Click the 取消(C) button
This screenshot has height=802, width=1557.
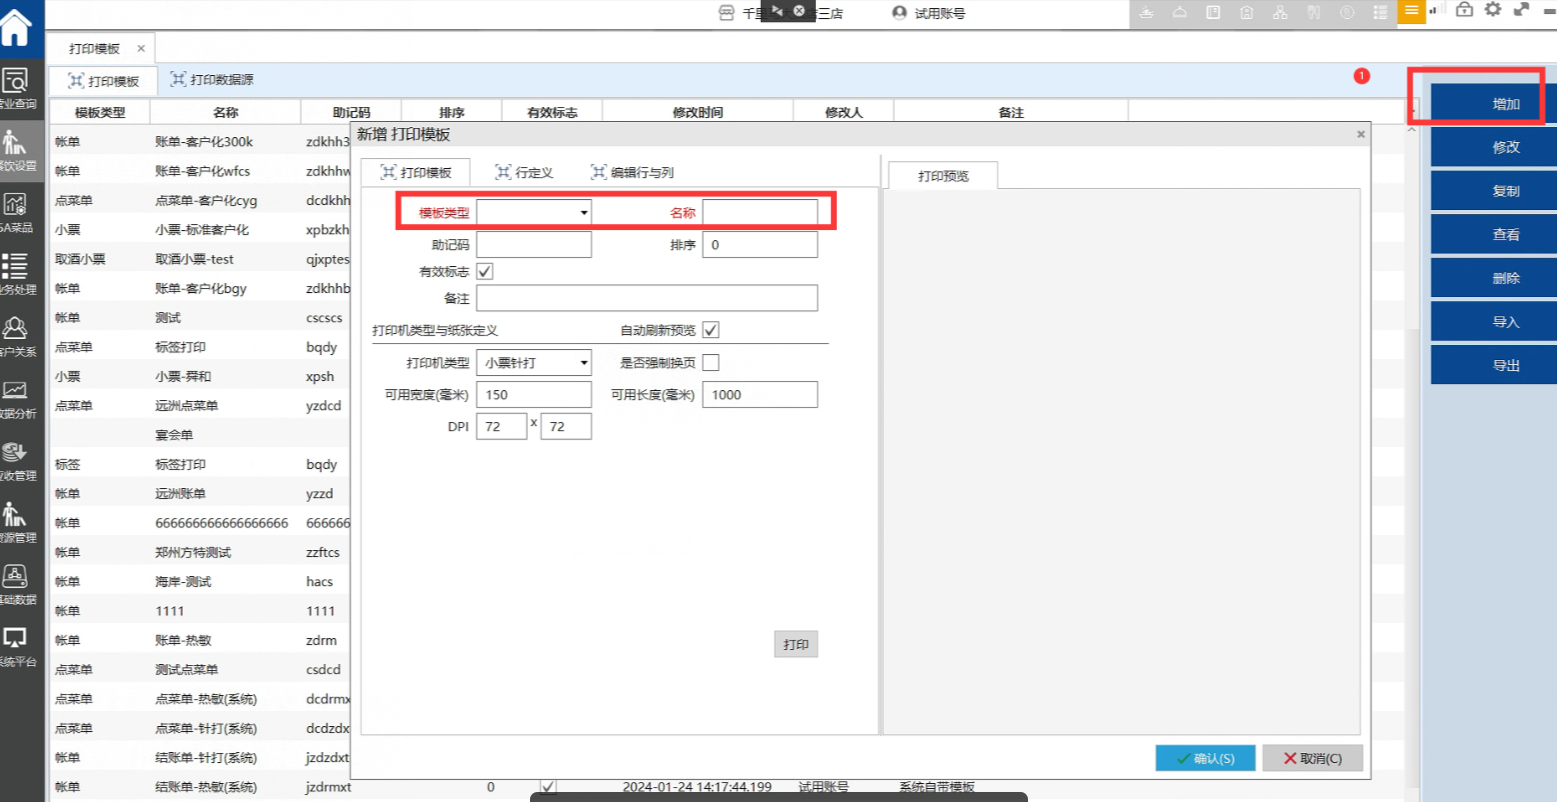tap(1312, 758)
